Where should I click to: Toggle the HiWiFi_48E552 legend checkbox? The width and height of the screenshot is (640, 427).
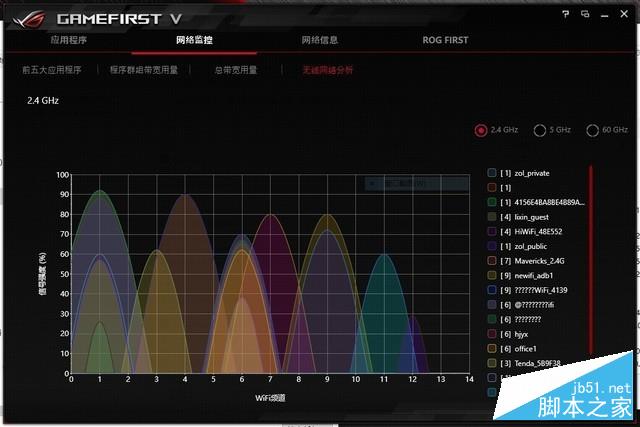492,231
